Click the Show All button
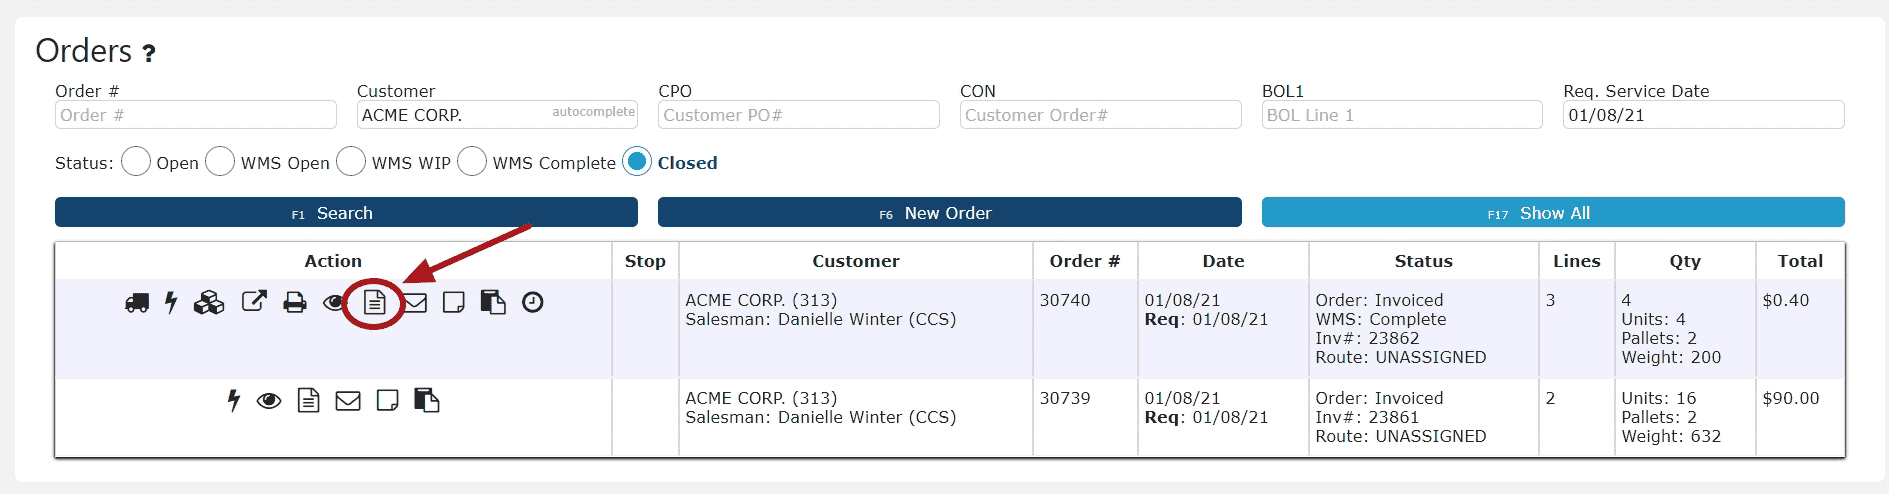Screen dimensions: 1889x494 coord(1553,212)
